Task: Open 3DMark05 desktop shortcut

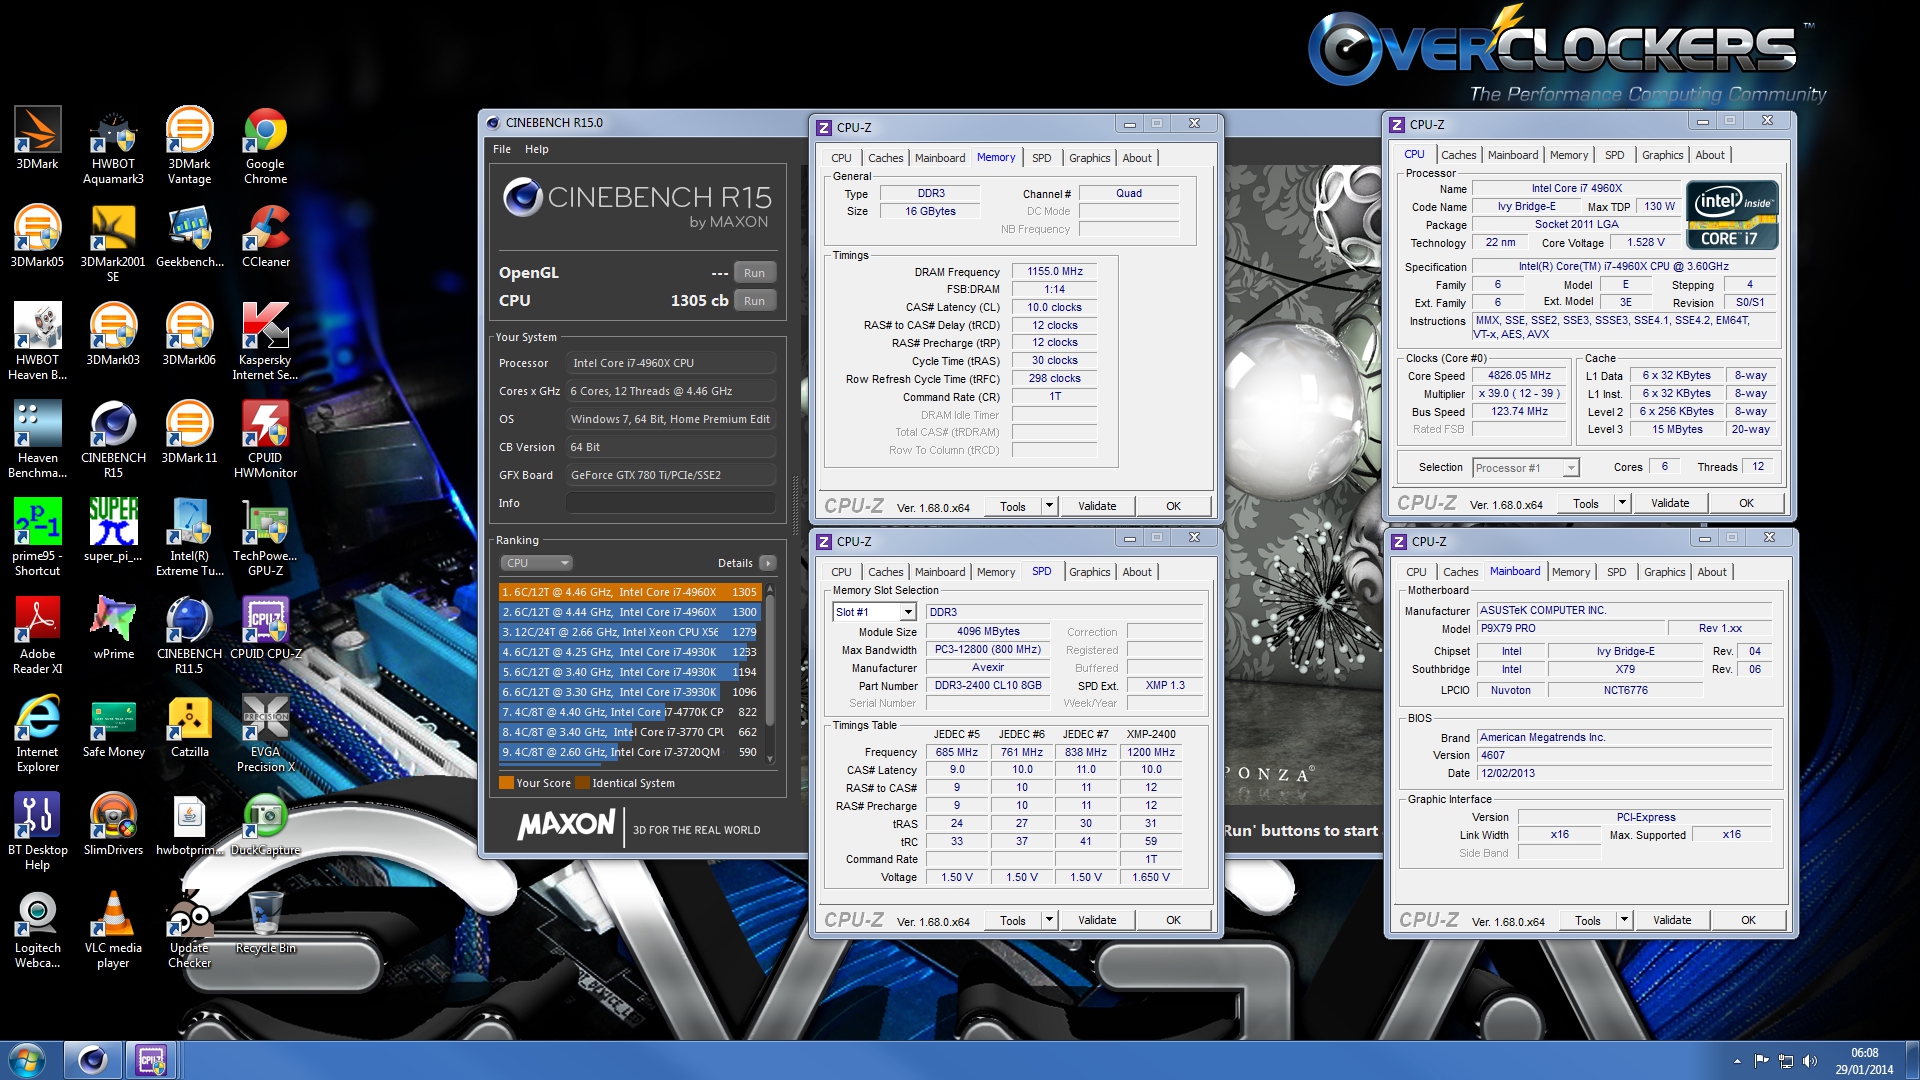Action: pyautogui.click(x=37, y=237)
